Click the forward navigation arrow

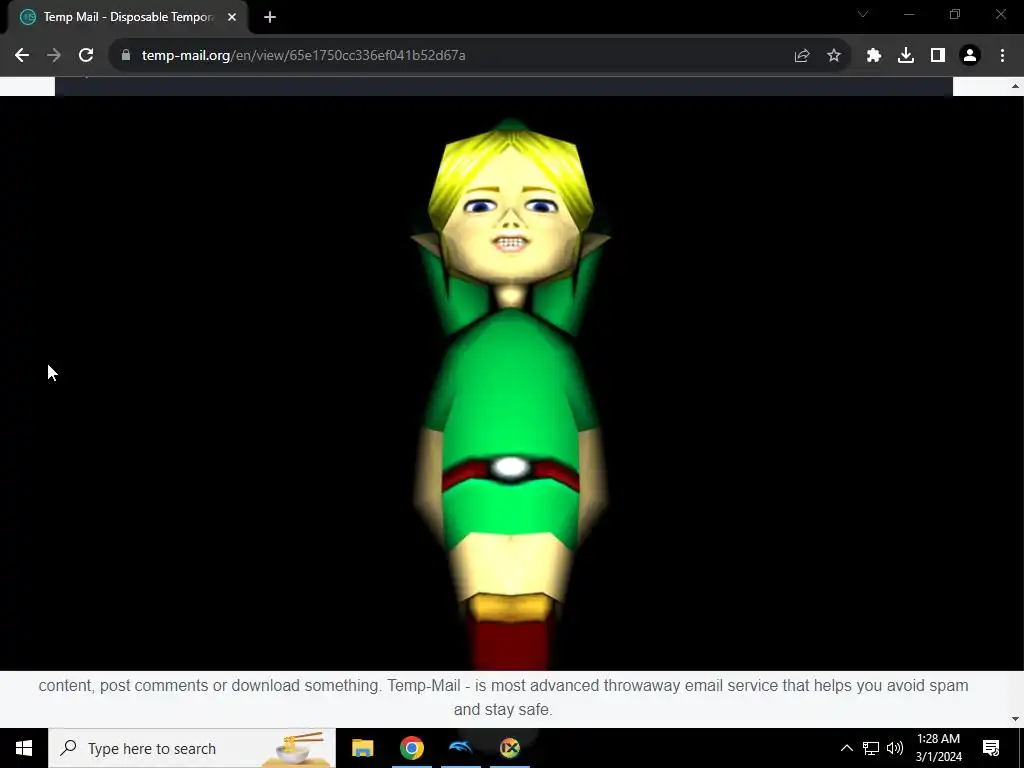54,56
